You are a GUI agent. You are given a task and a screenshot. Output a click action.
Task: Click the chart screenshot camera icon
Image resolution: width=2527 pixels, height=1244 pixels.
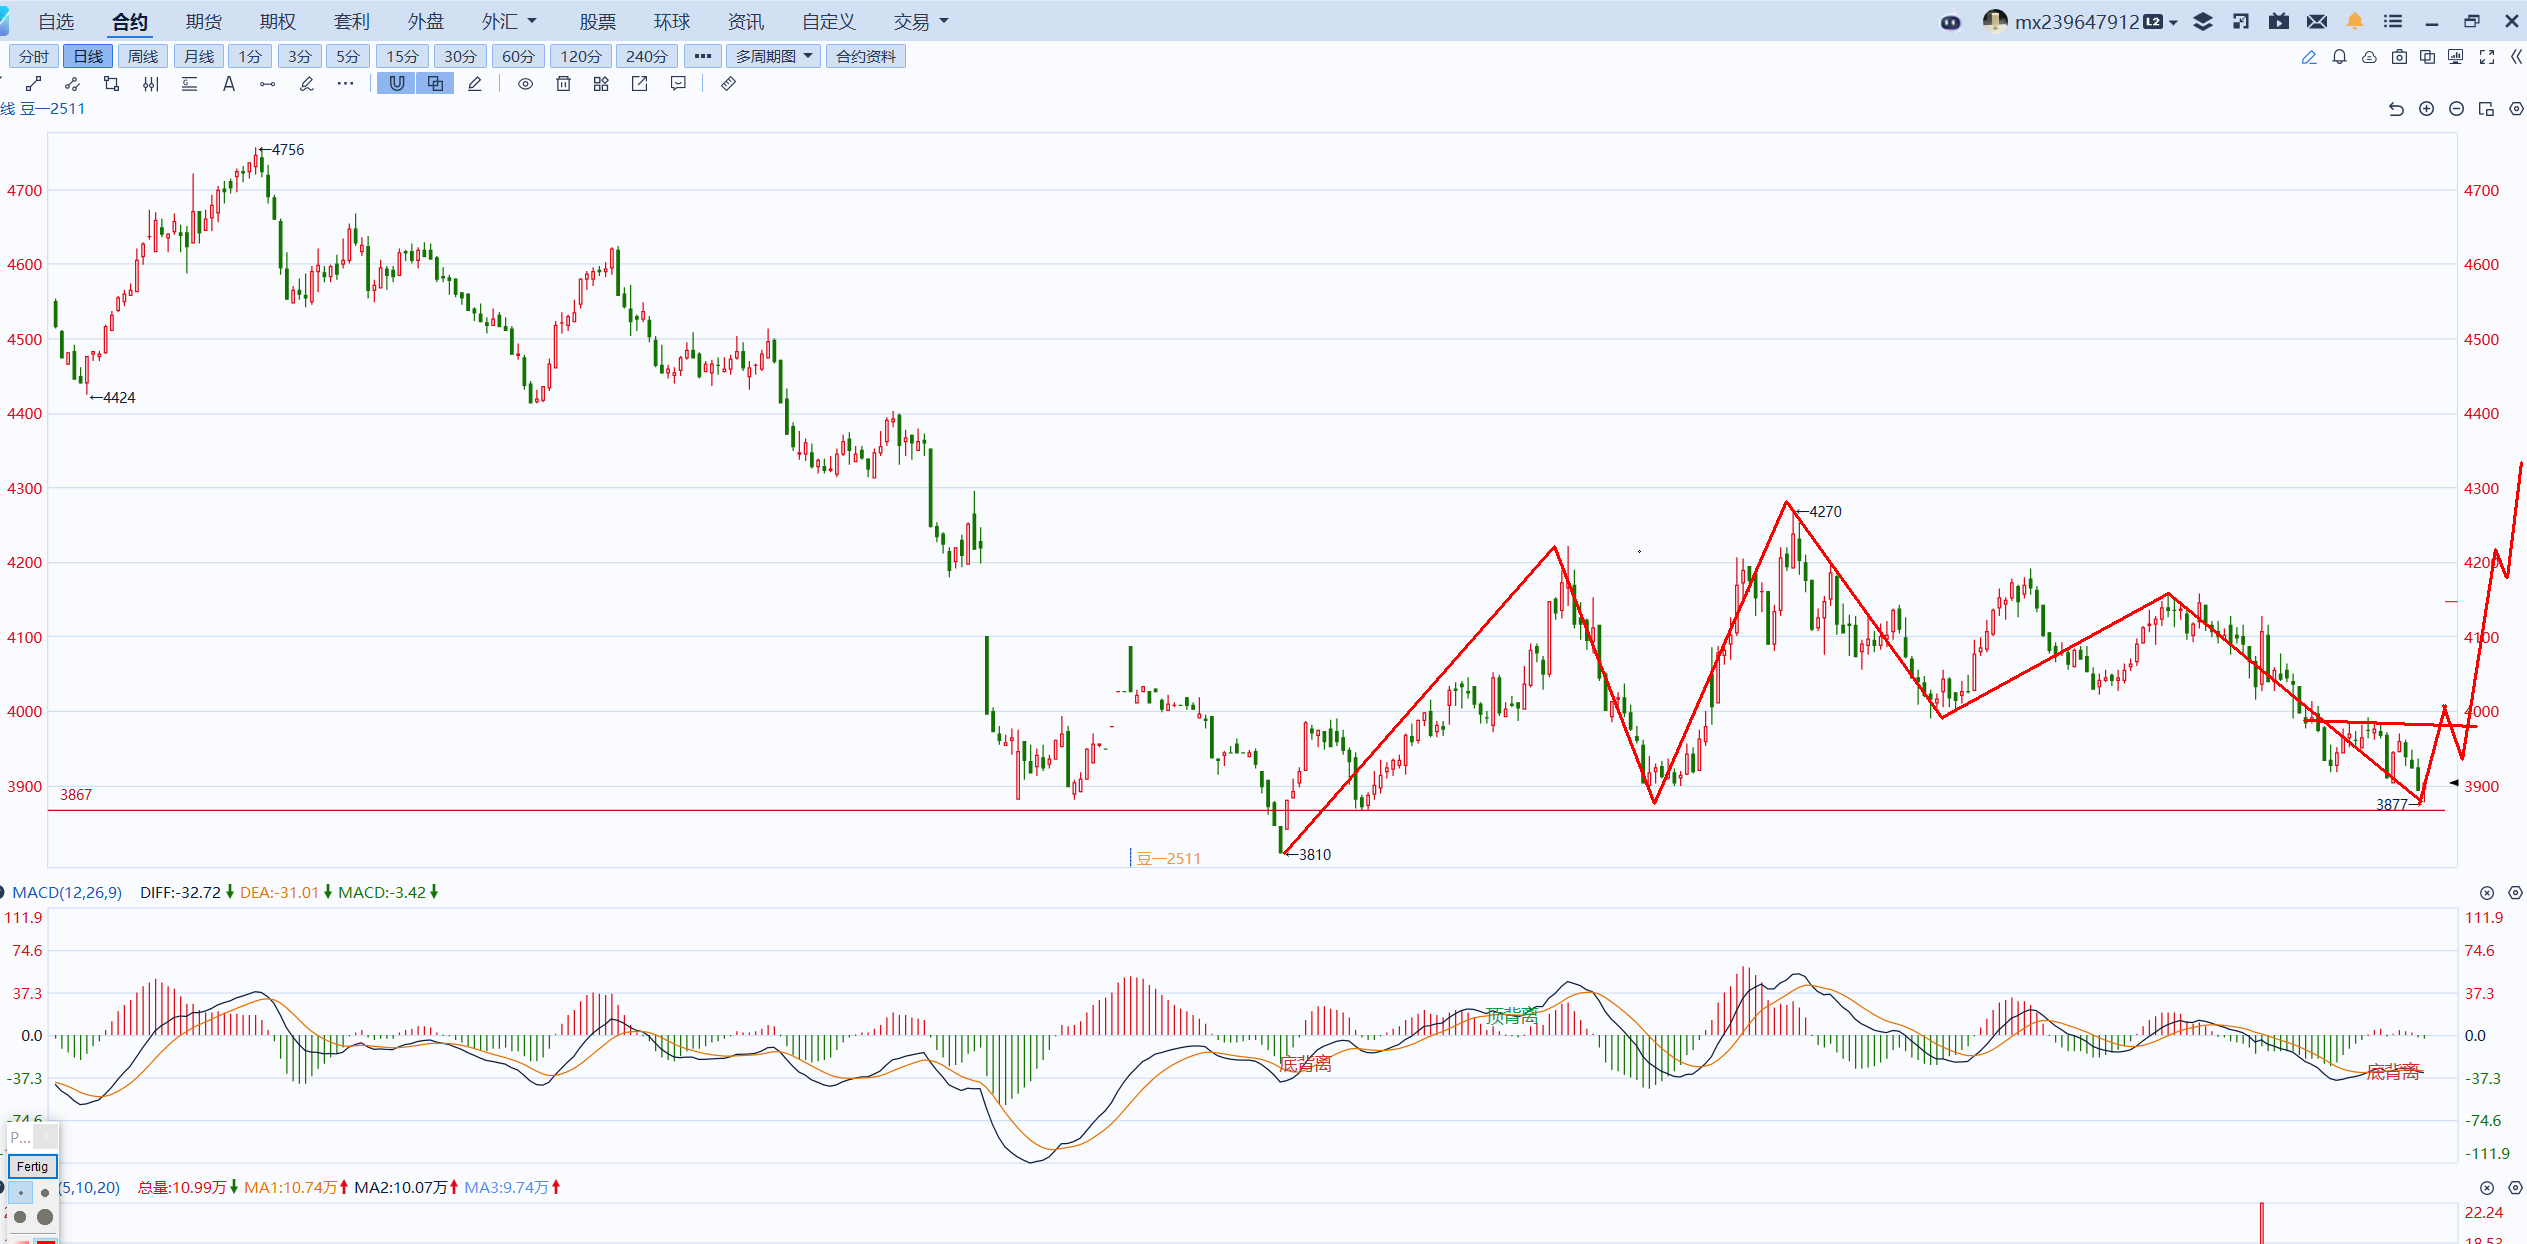2398,57
